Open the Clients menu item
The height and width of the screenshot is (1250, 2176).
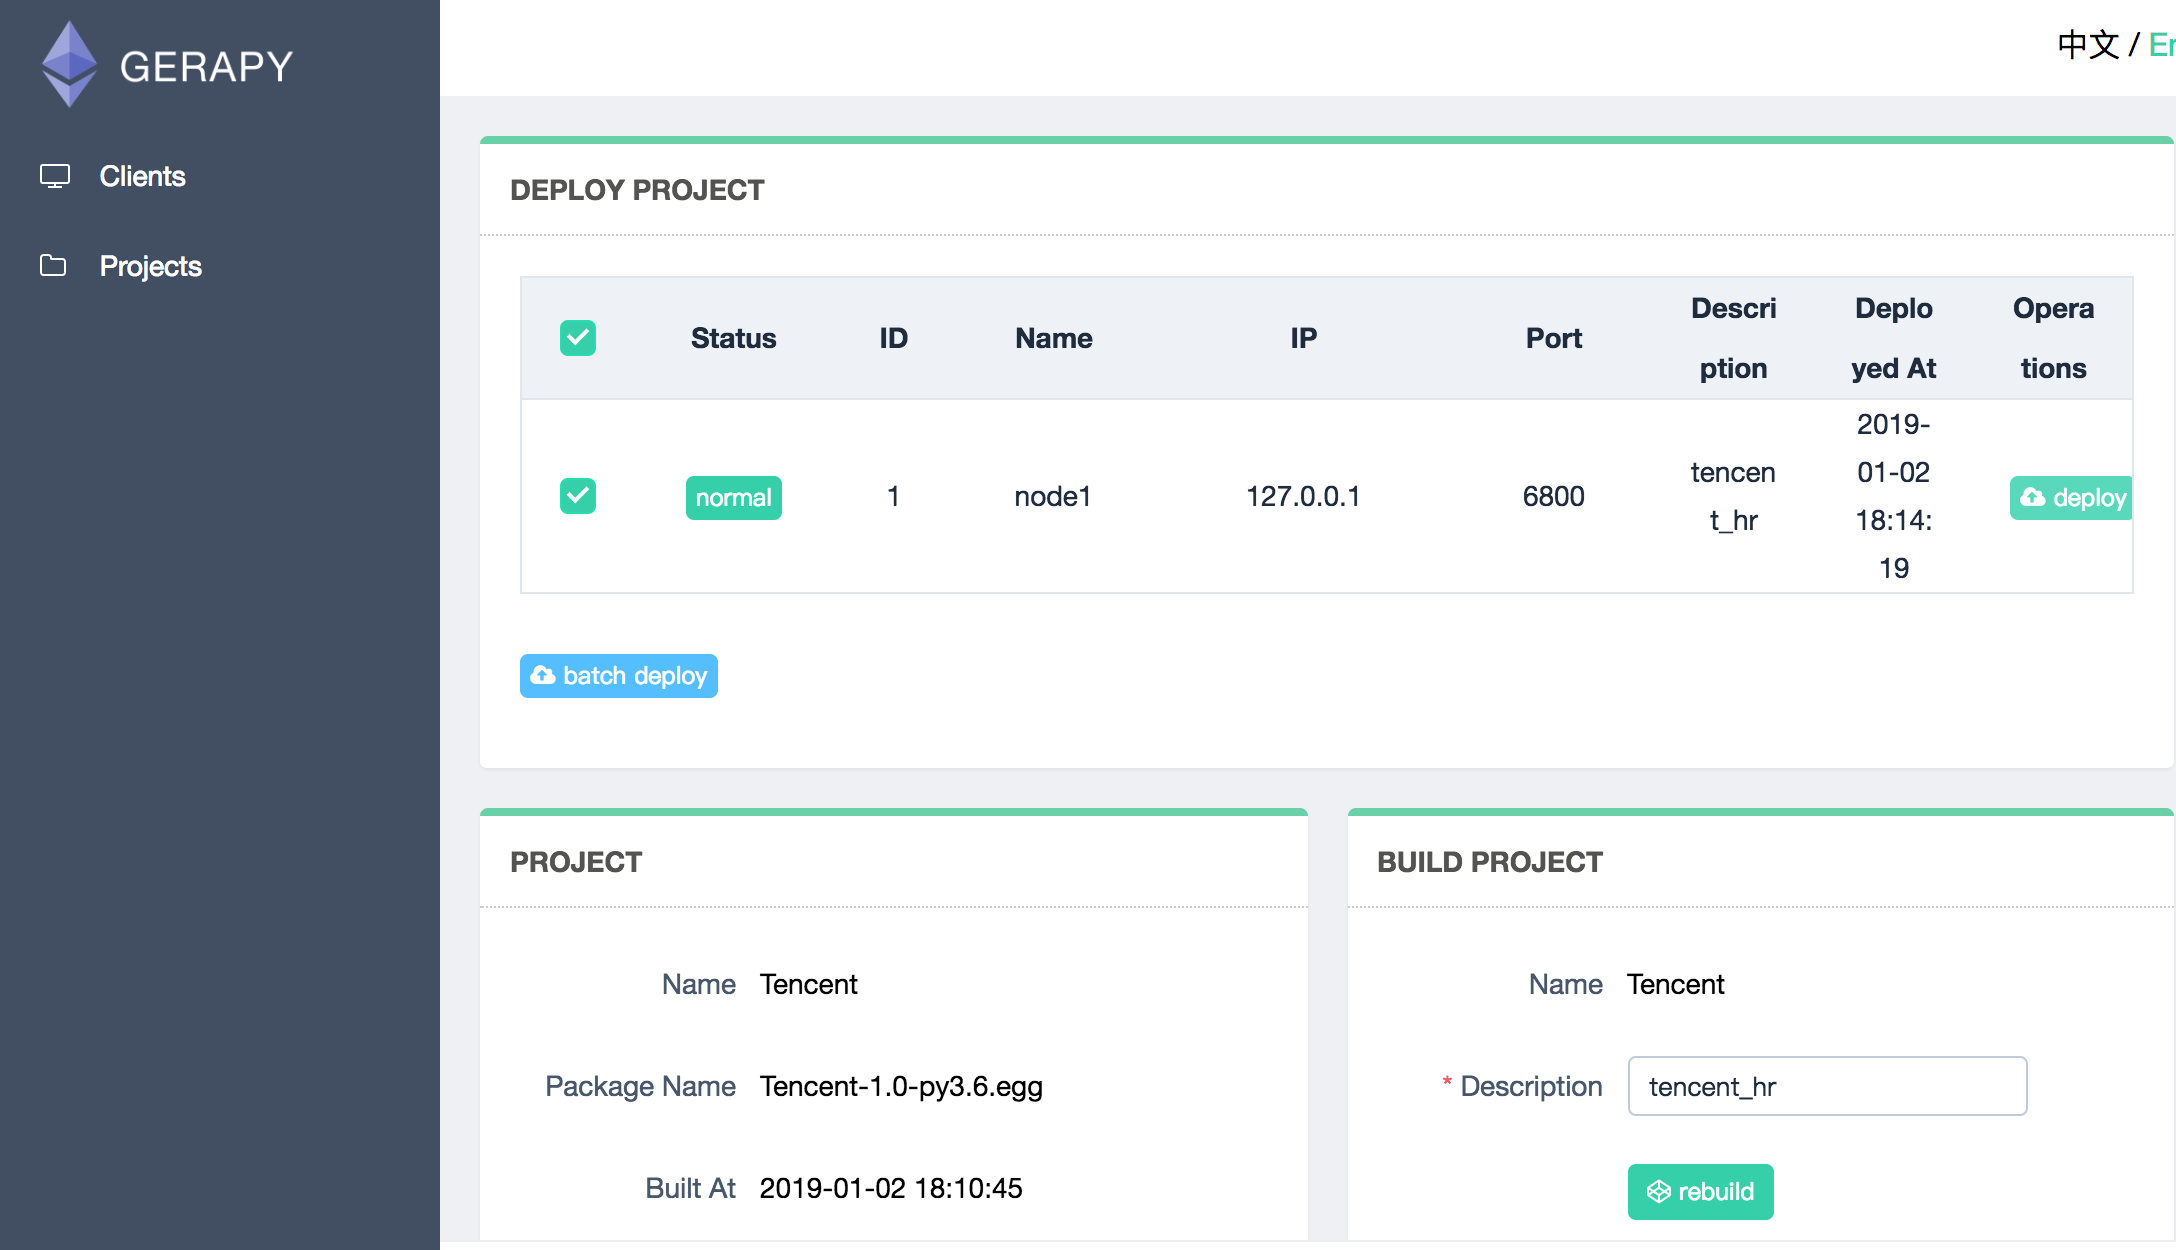pos(142,176)
